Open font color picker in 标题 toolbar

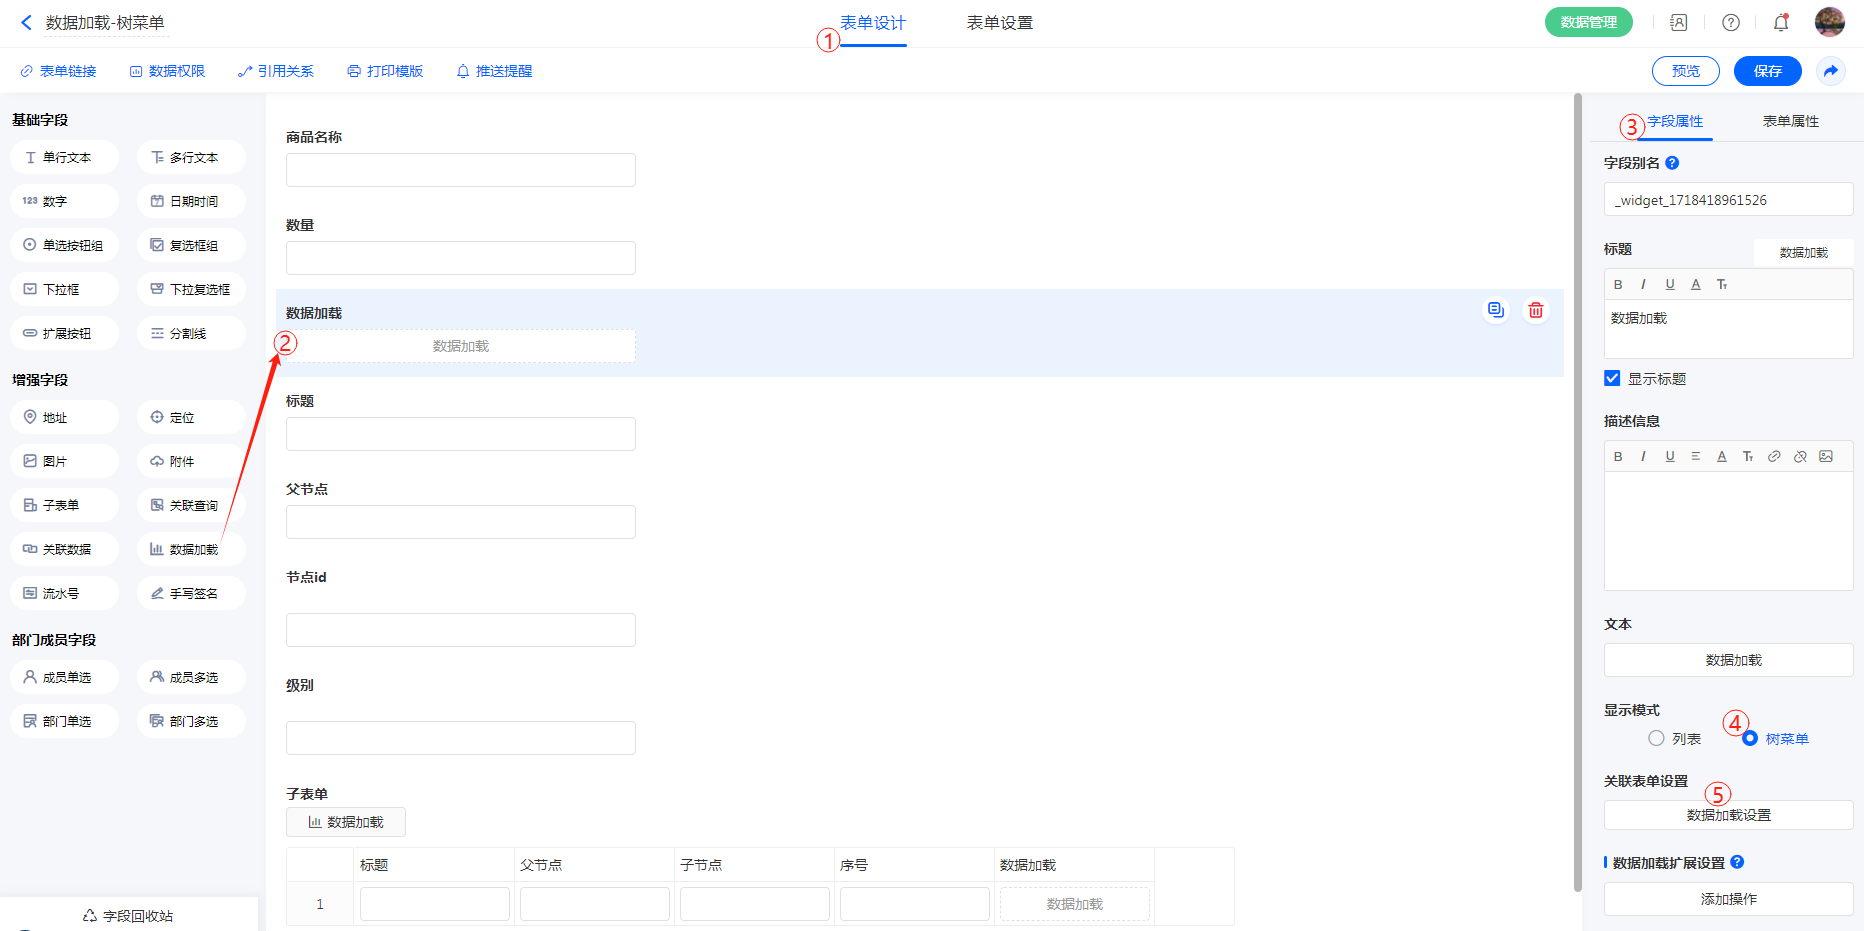click(1696, 285)
